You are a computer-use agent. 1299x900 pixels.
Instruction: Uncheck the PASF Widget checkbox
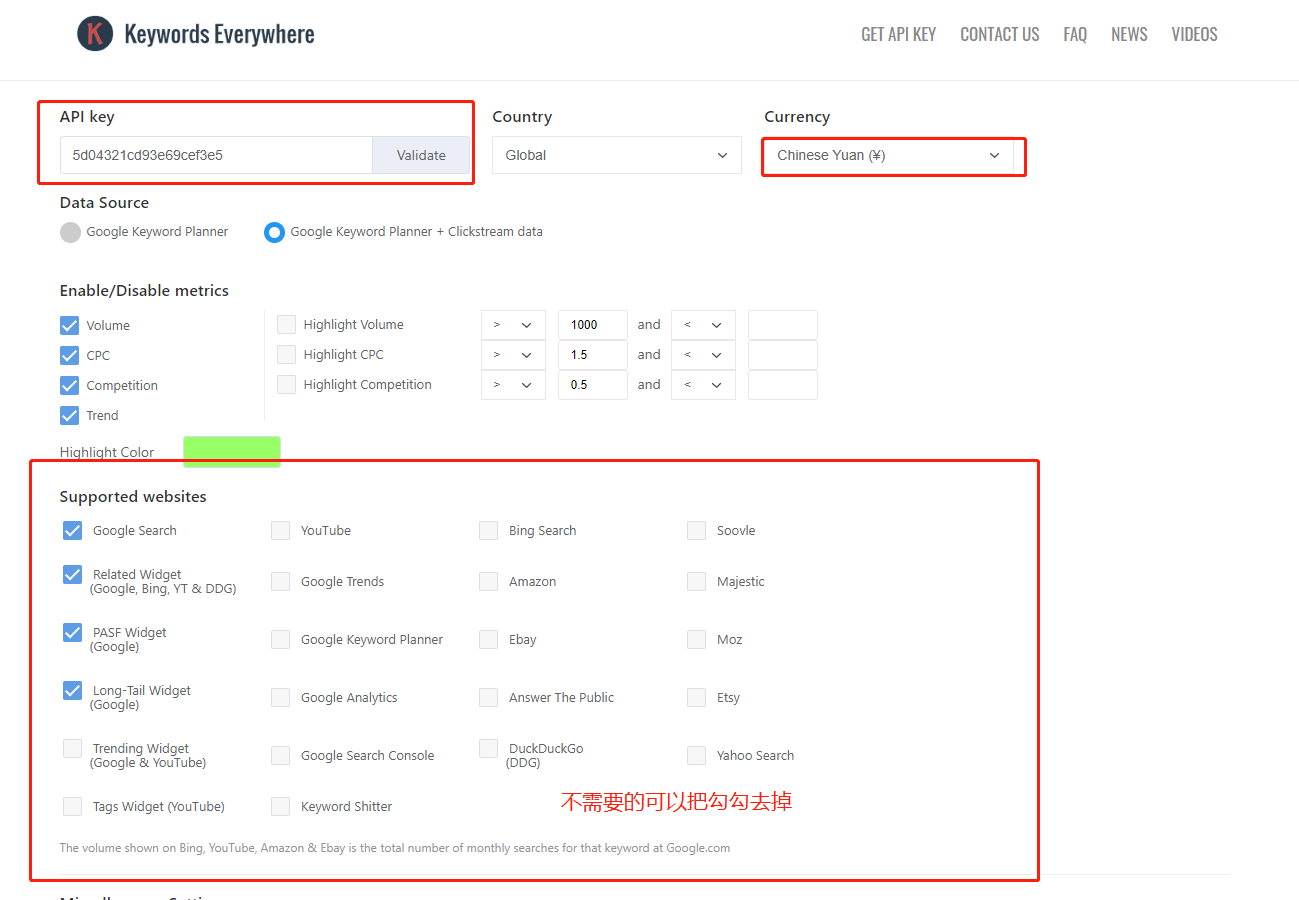[x=72, y=632]
